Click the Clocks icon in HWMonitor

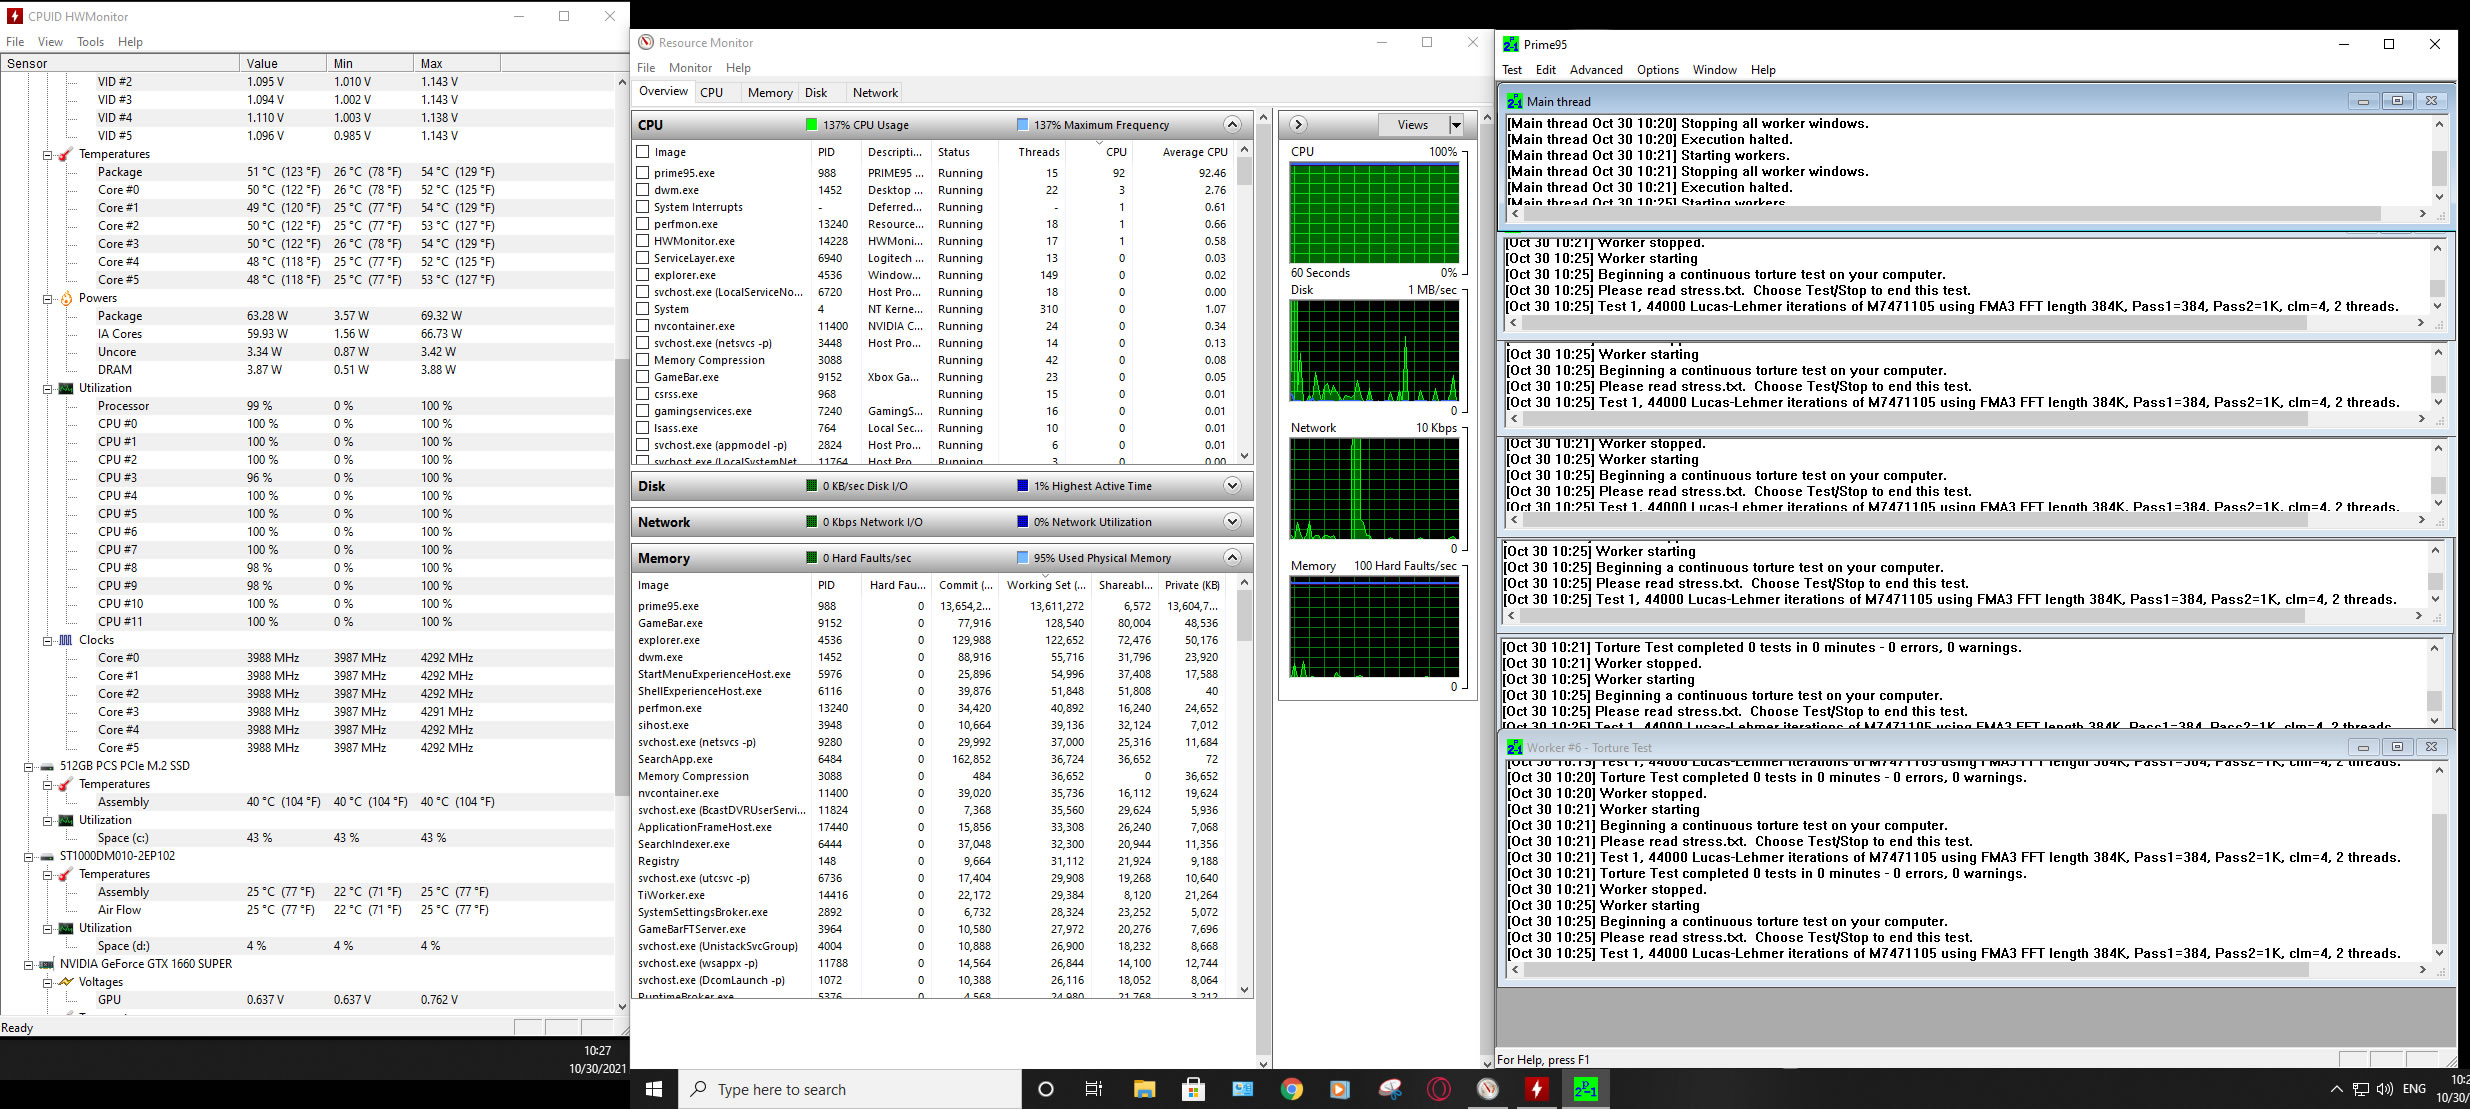66,640
